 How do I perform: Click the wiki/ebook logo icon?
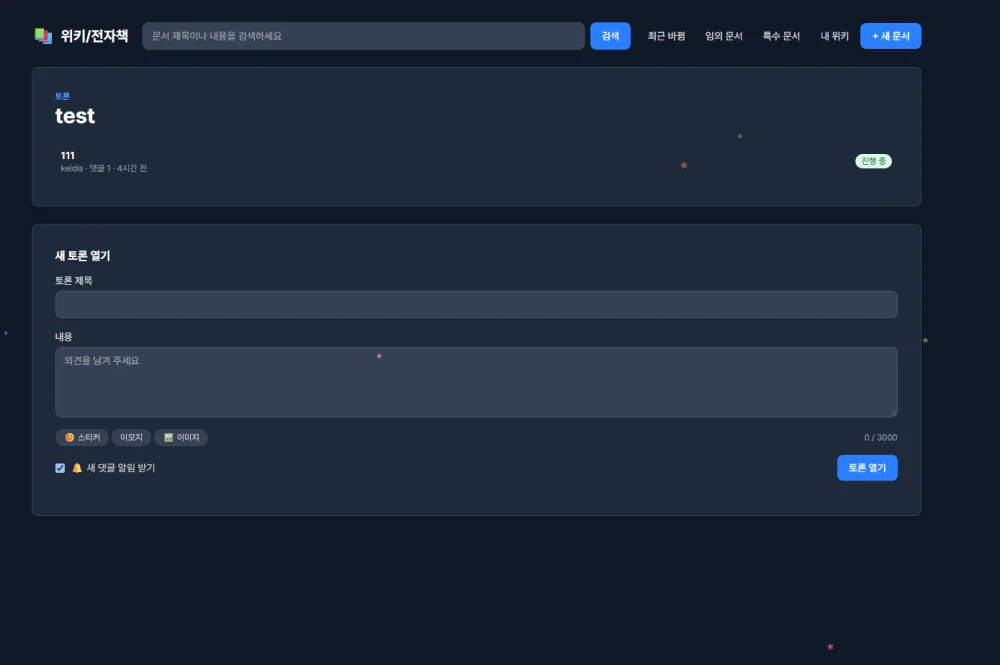43,36
